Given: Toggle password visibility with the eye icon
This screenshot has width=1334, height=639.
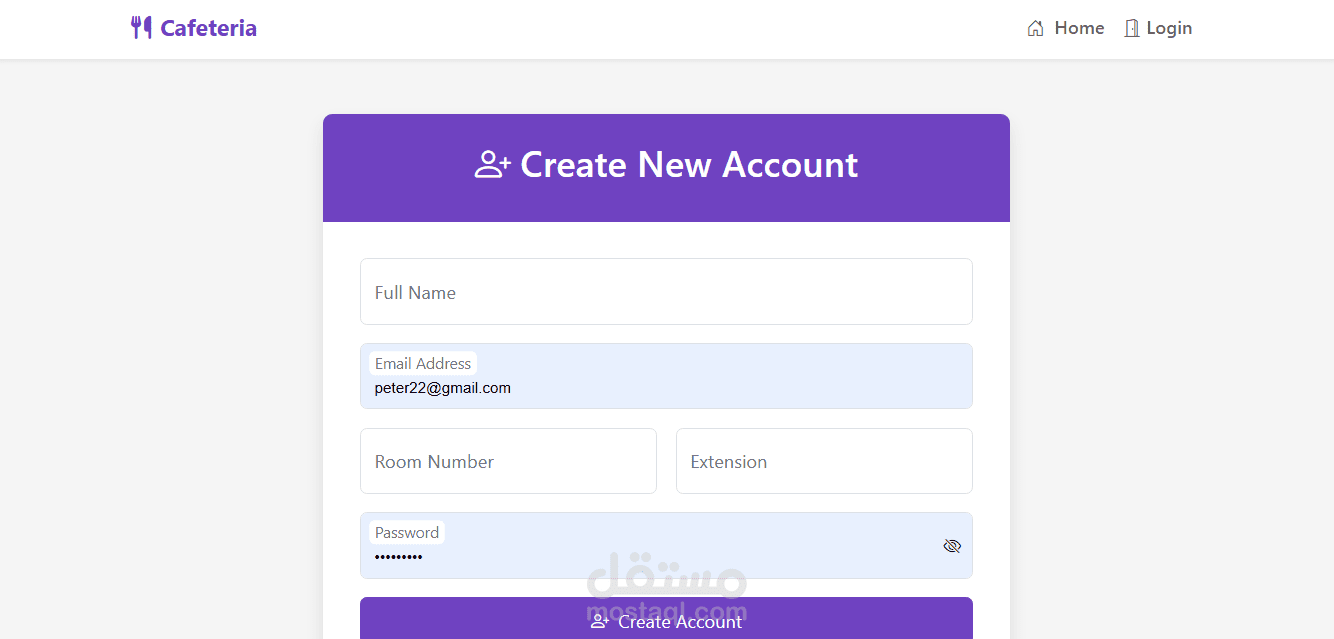Looking at the screenshot, I should (952, 546).
